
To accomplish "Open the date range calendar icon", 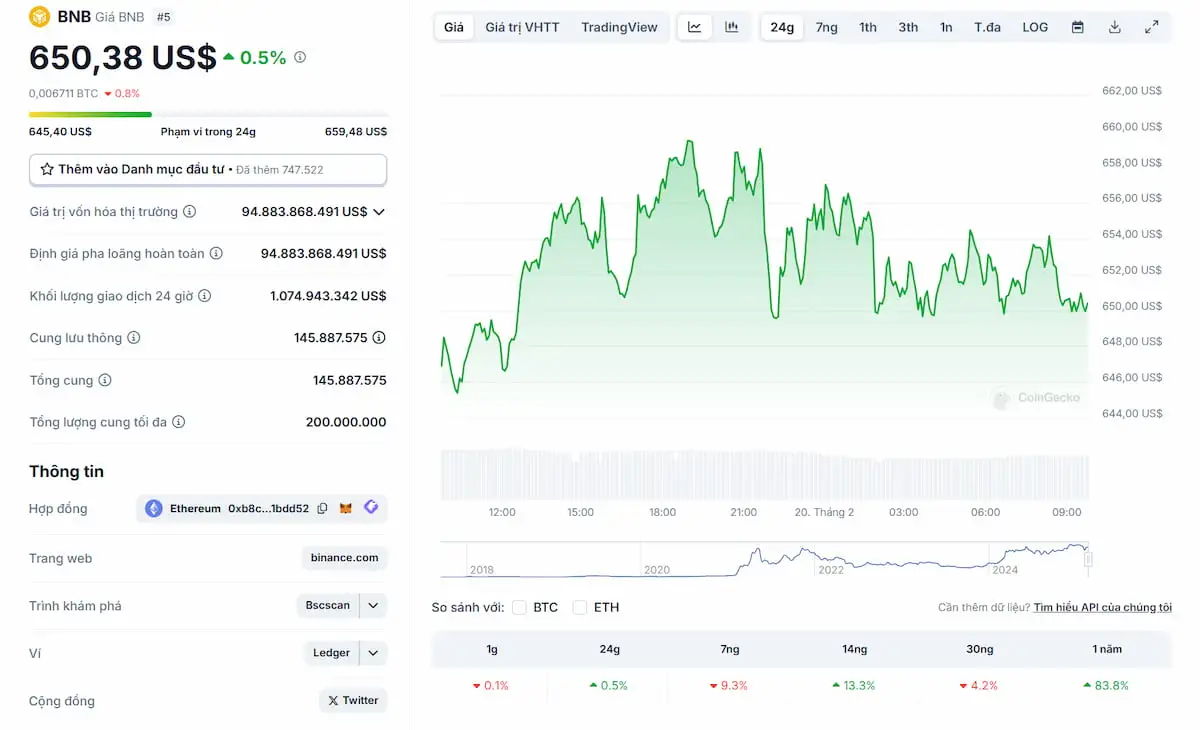I will point(1077,27).
